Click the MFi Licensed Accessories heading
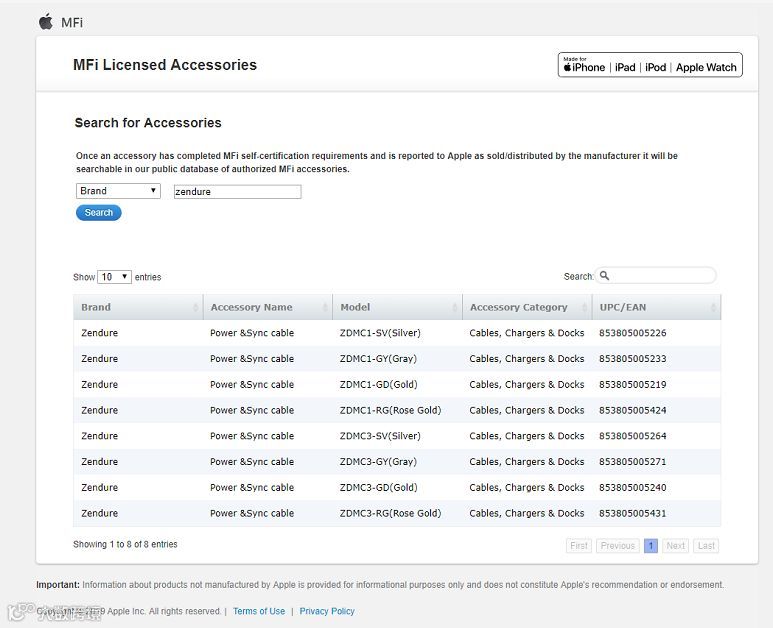This screenshot has width=773, height=628. (165, 65)
